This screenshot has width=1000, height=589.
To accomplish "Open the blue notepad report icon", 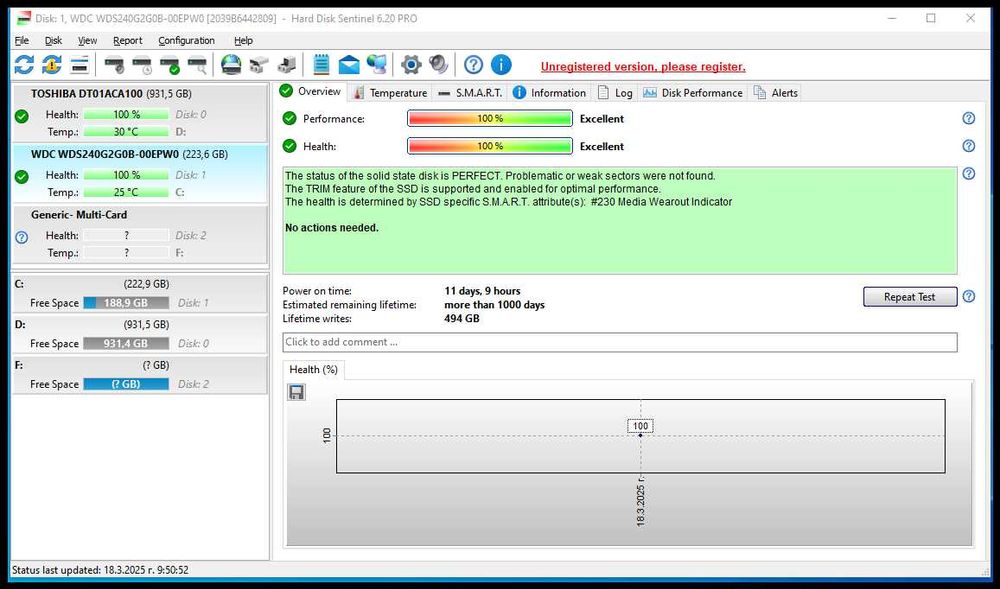I will [321, 64].
